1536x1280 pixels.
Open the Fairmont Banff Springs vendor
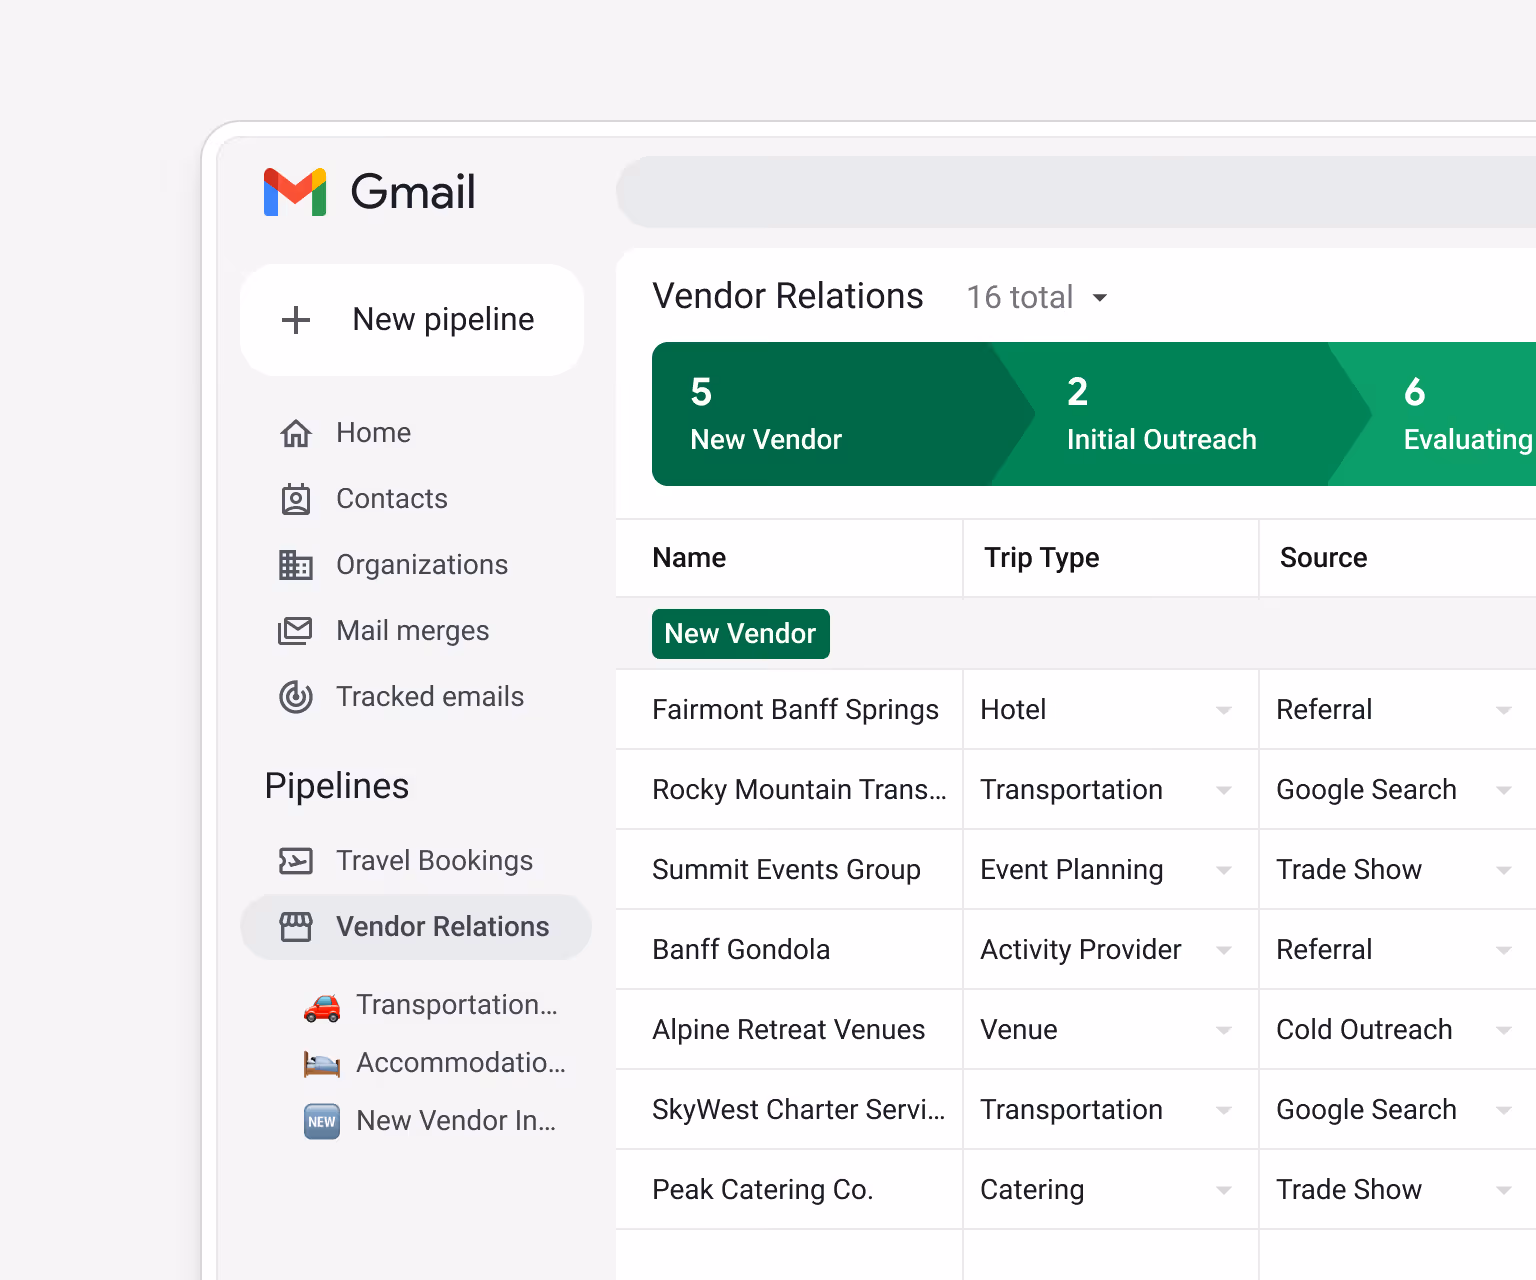pos(796,710)
